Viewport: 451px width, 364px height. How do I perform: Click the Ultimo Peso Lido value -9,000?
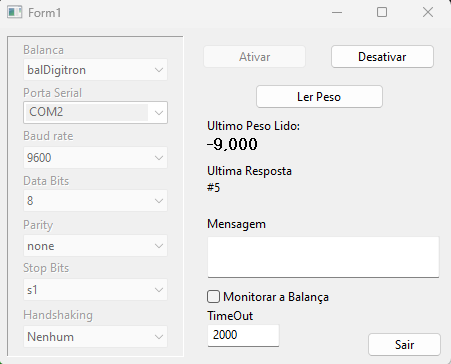[x=232, y=144]
